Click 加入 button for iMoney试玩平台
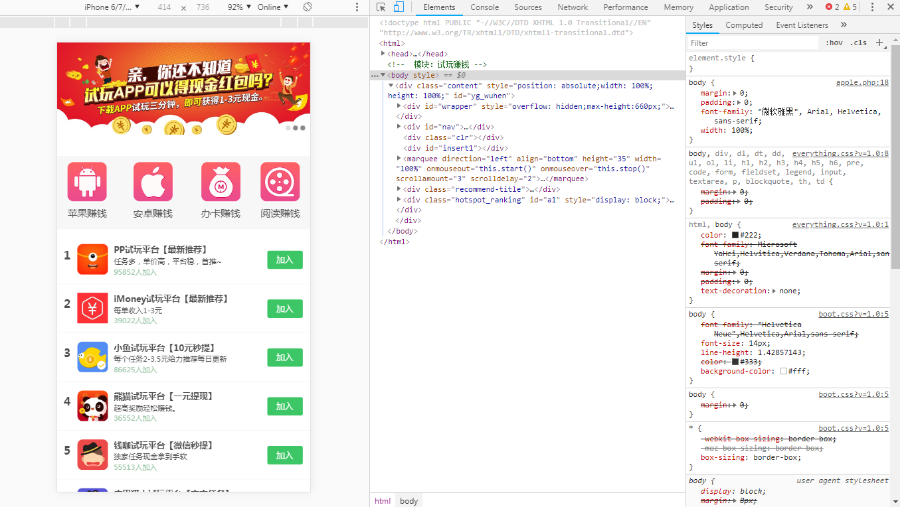 (285, 308)
